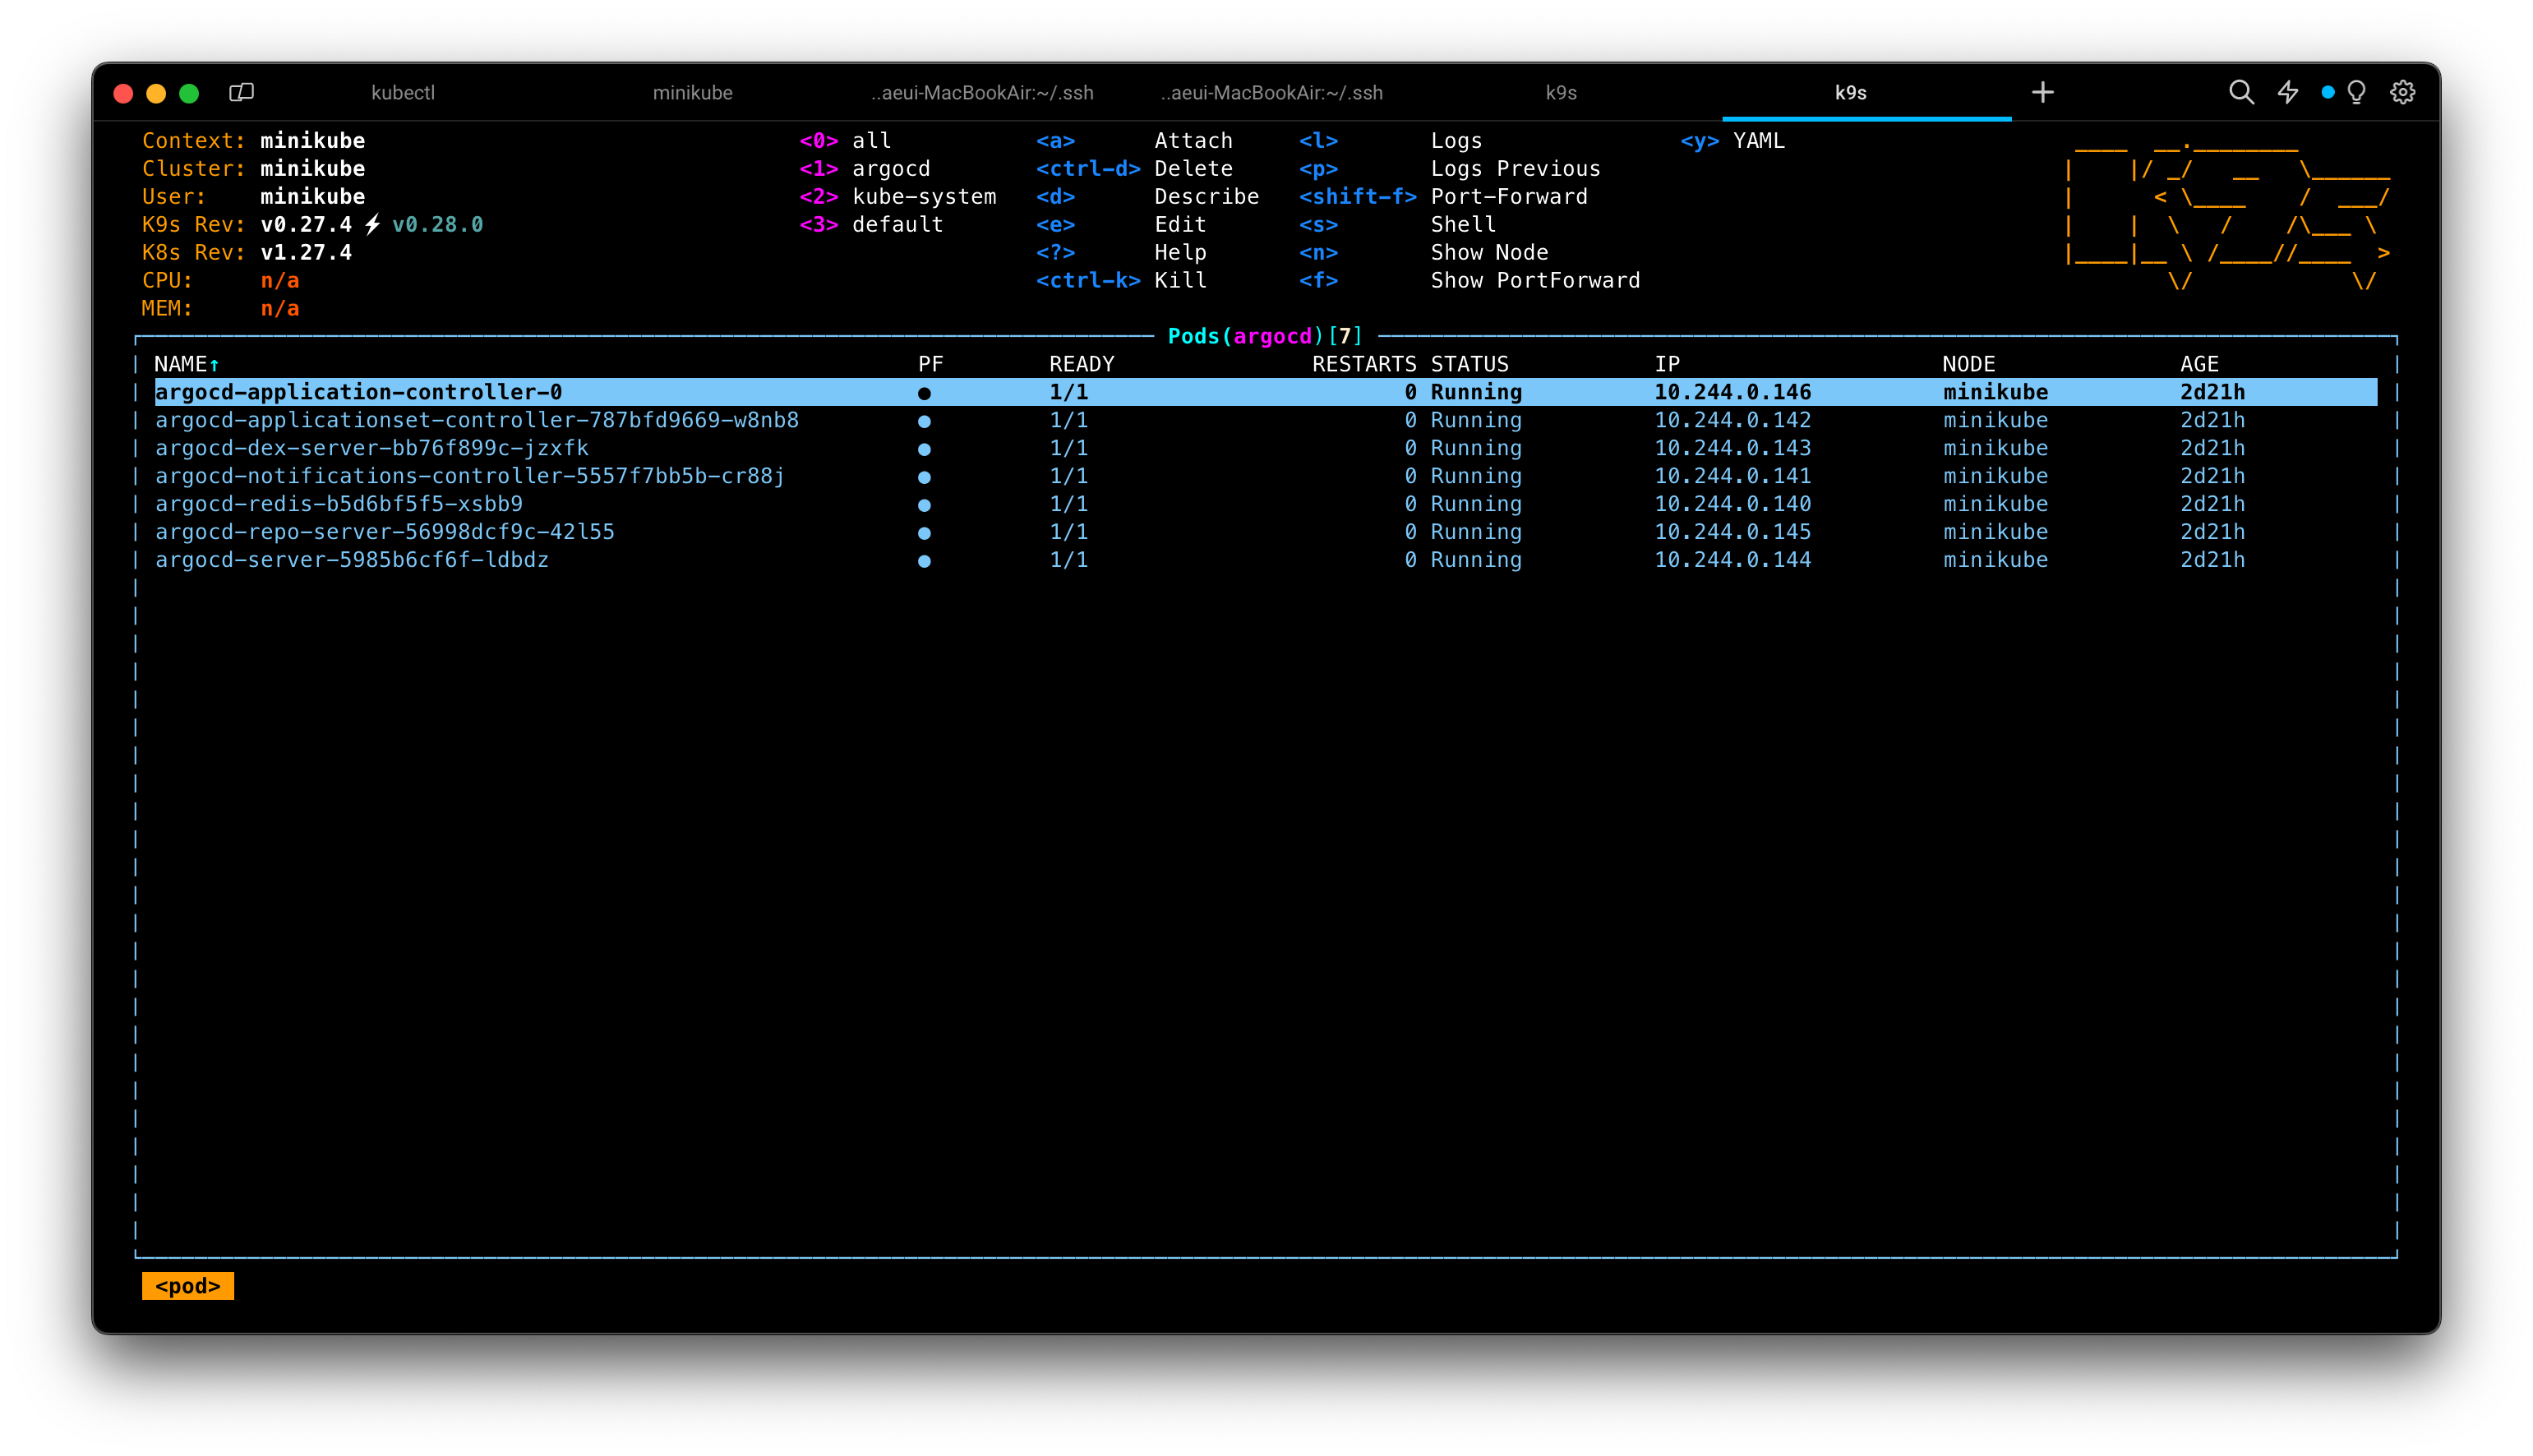This screenshot has height=1456, width=2533.
Task: Open the terminal search magnifier icon
Action: (x=2241, y=93)
